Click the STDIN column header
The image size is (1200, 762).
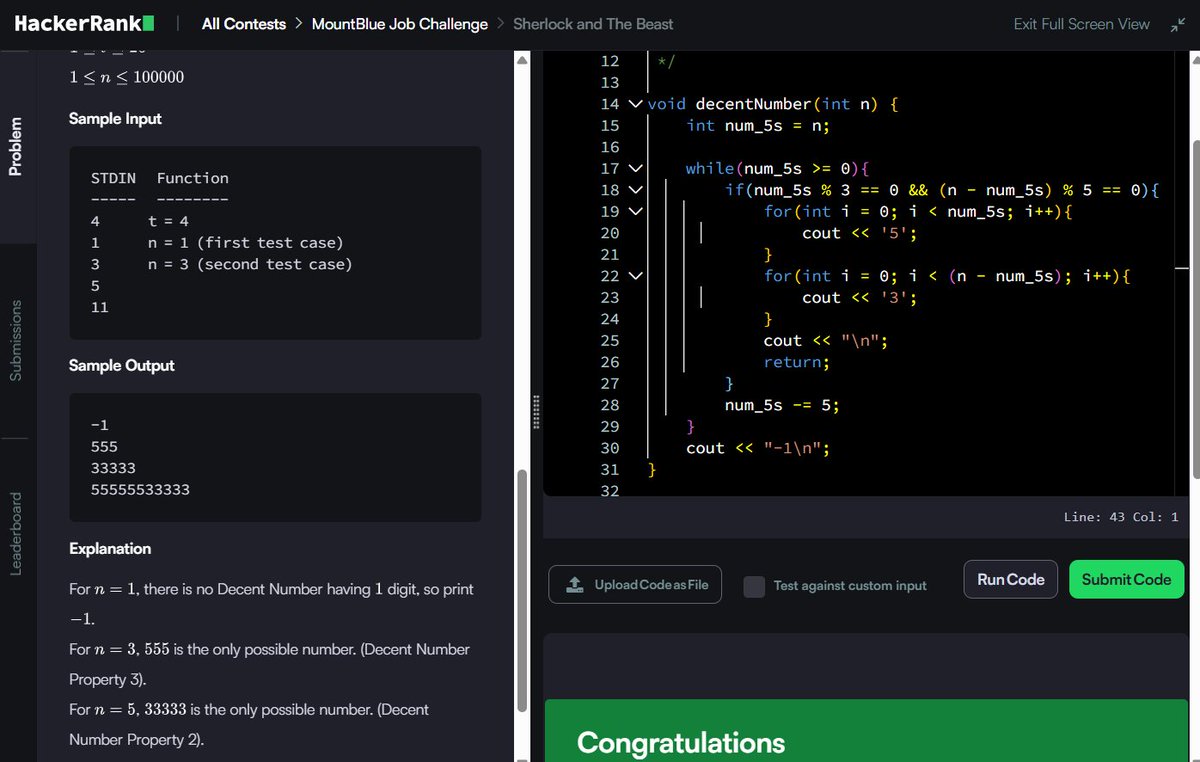(x=113, y=178)
